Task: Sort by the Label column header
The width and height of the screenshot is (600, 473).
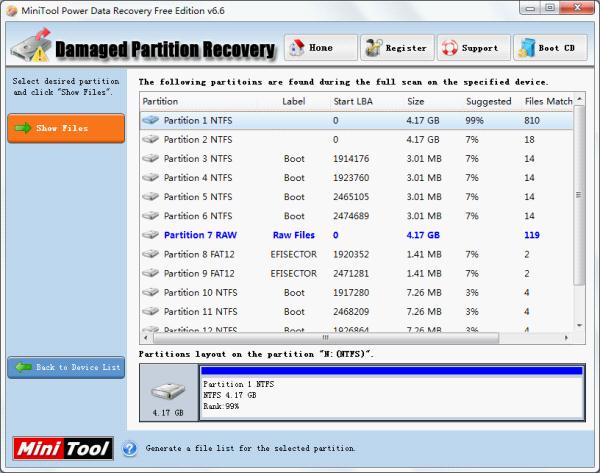Action: 293,101
